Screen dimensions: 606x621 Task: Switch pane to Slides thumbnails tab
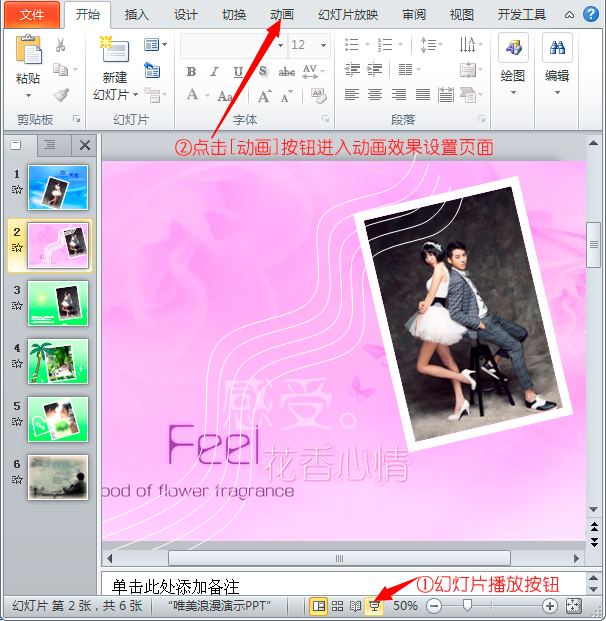[16, 145]
